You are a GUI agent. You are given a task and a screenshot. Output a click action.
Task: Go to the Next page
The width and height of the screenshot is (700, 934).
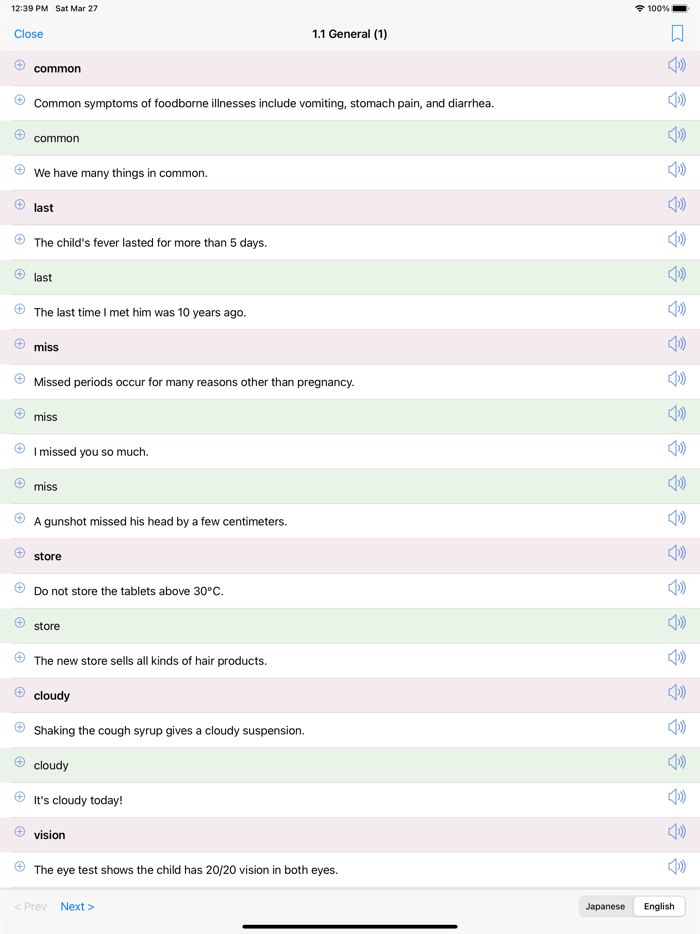tap(77, 906)
